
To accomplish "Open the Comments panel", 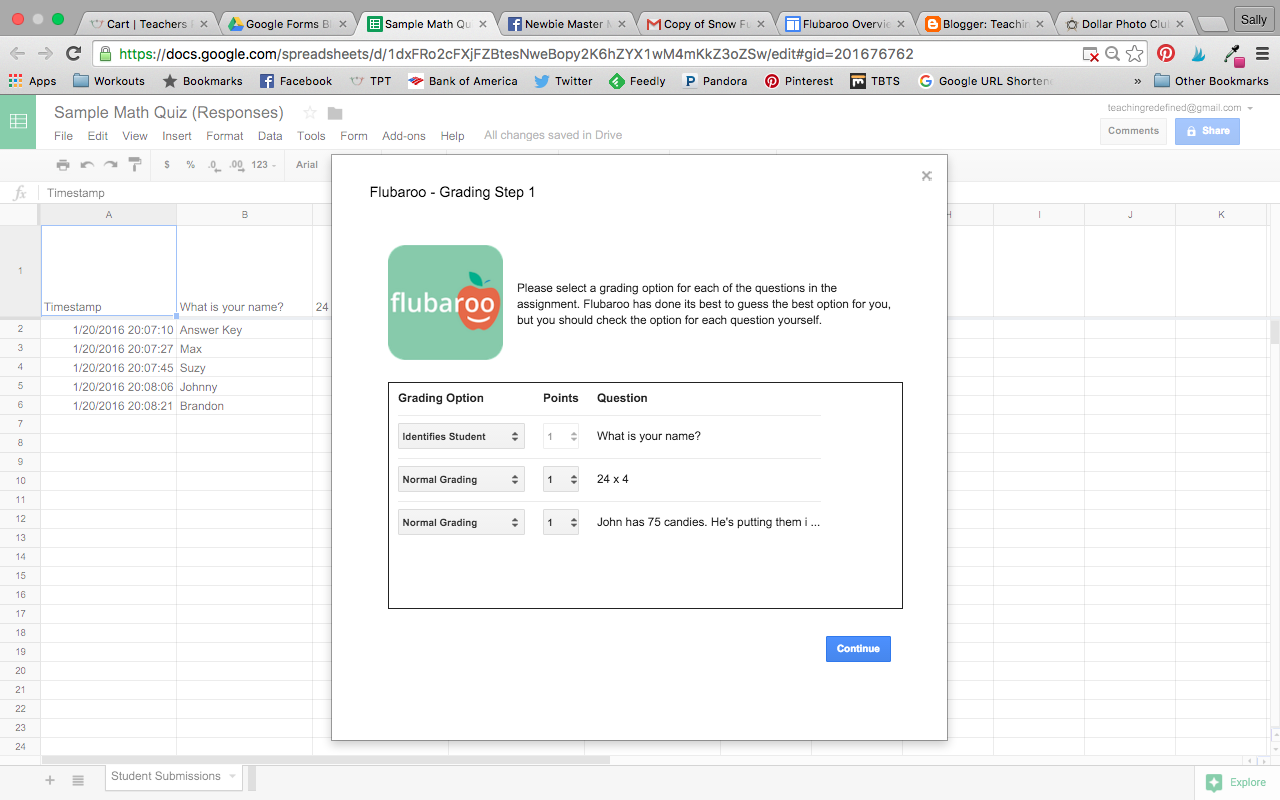I will coord(1133,130).
